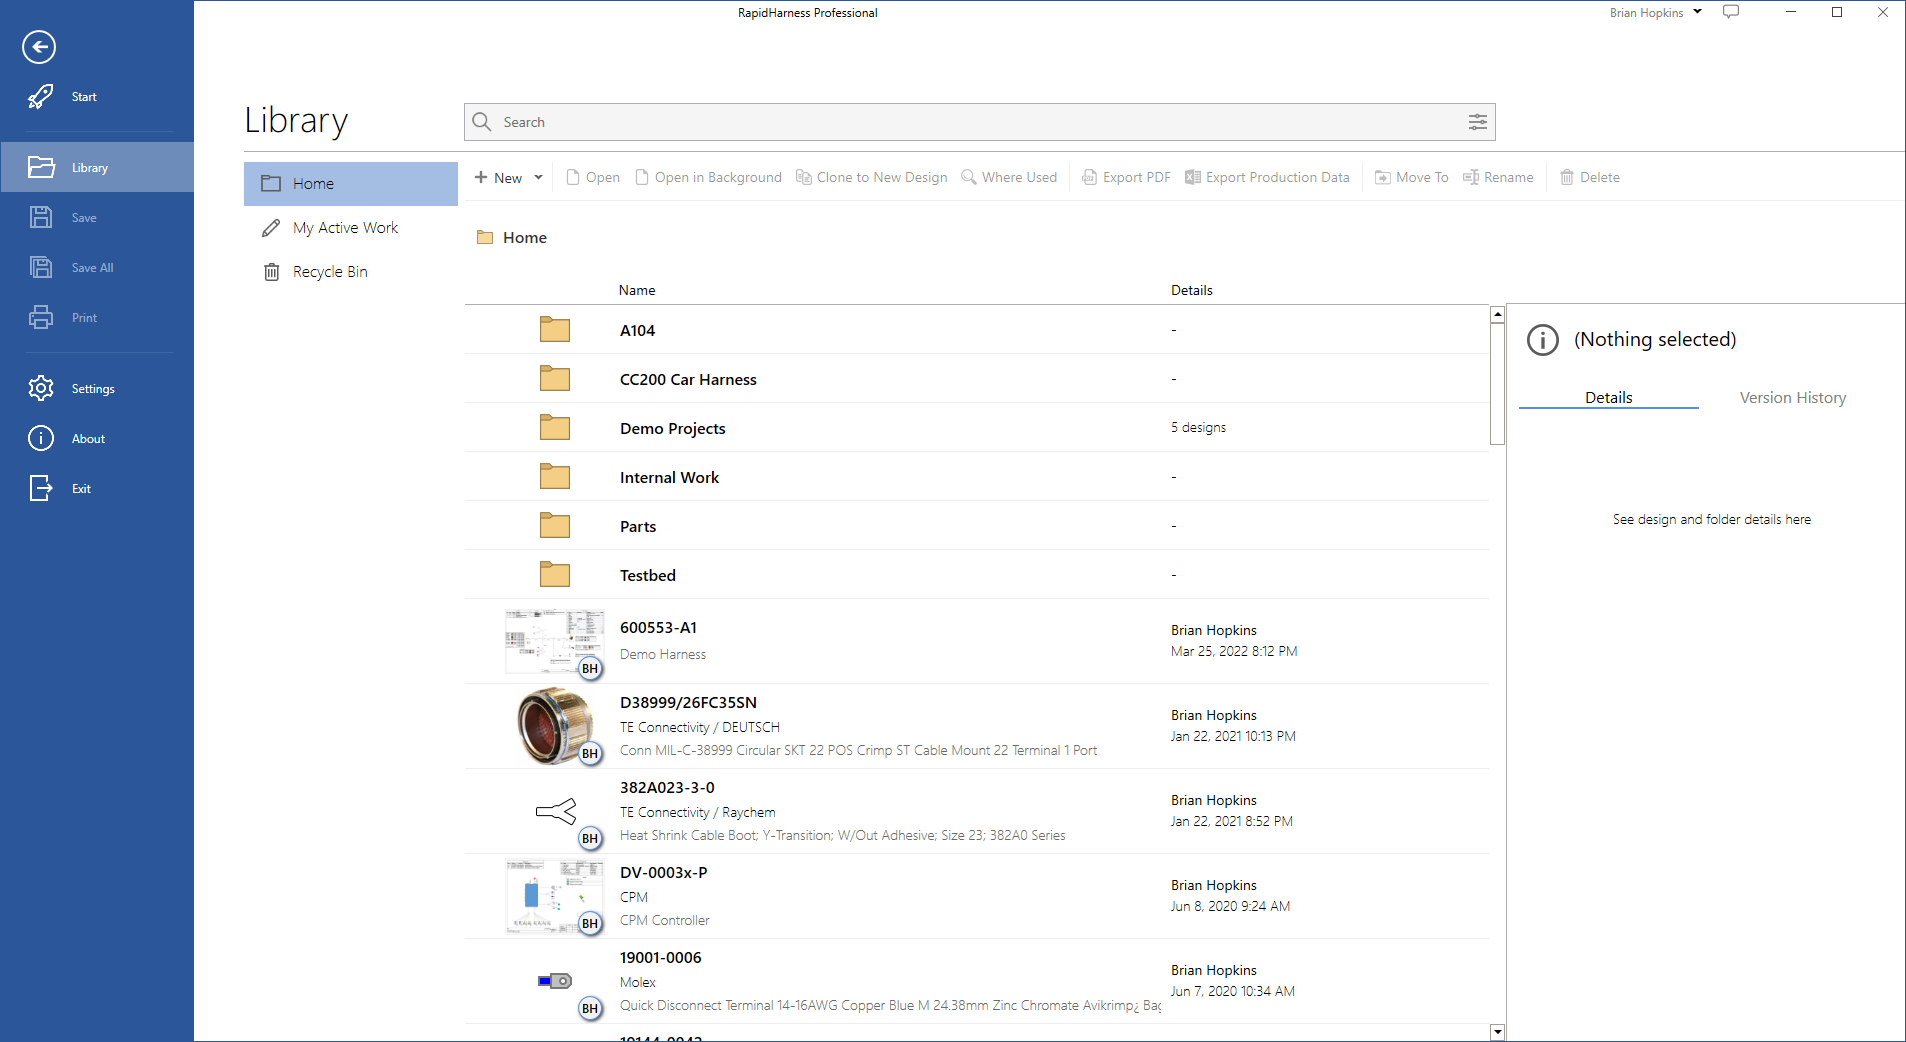Viewport: 1906px width, 1042px height.
Task: Click the search magnifier icon
Action: 482,122
